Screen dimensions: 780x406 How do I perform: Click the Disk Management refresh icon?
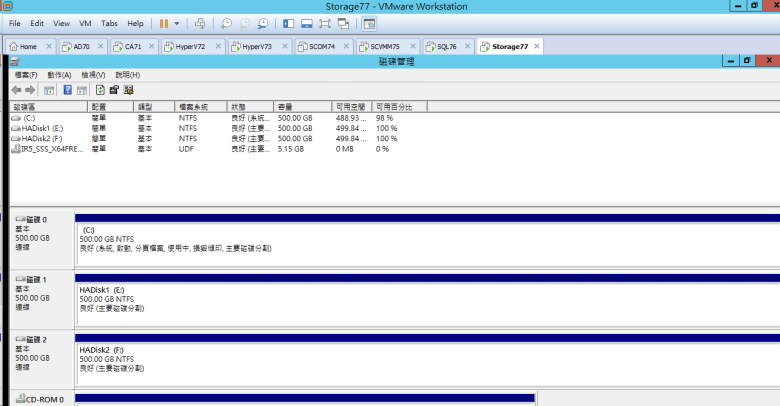click(x=100, y=90)
